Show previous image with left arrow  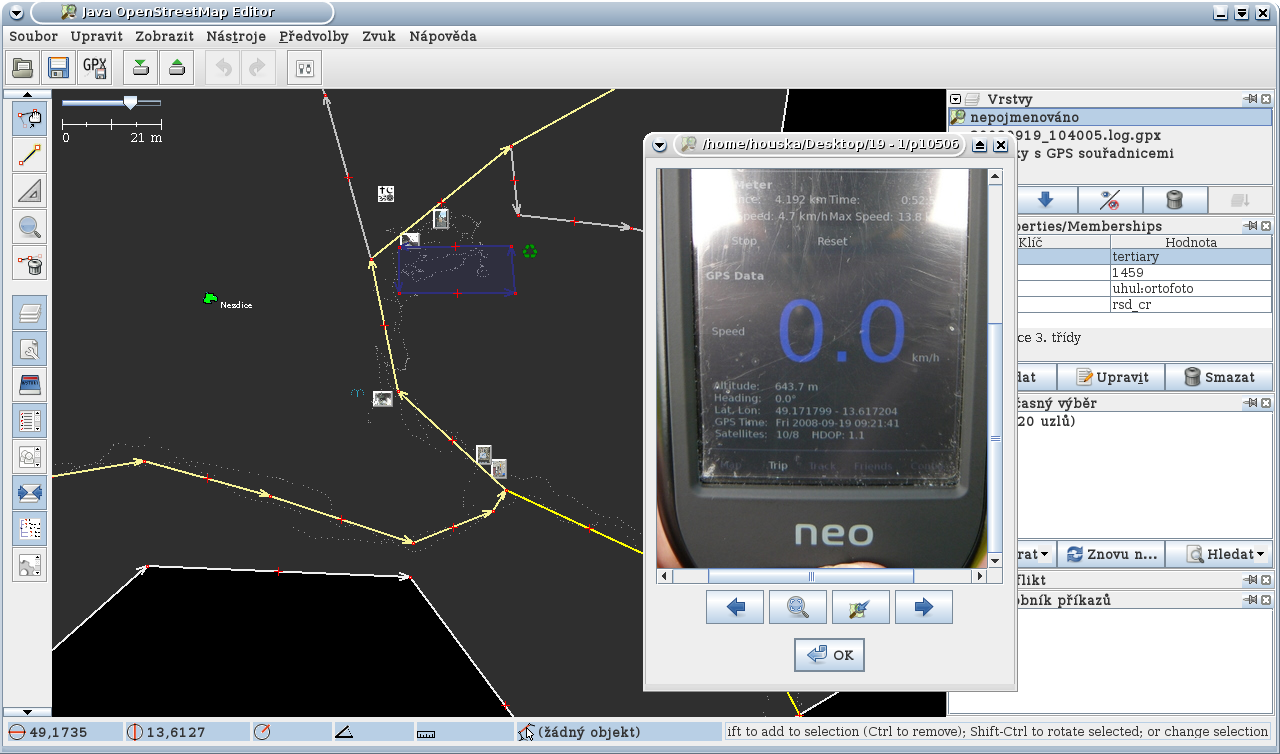point(735,607)
